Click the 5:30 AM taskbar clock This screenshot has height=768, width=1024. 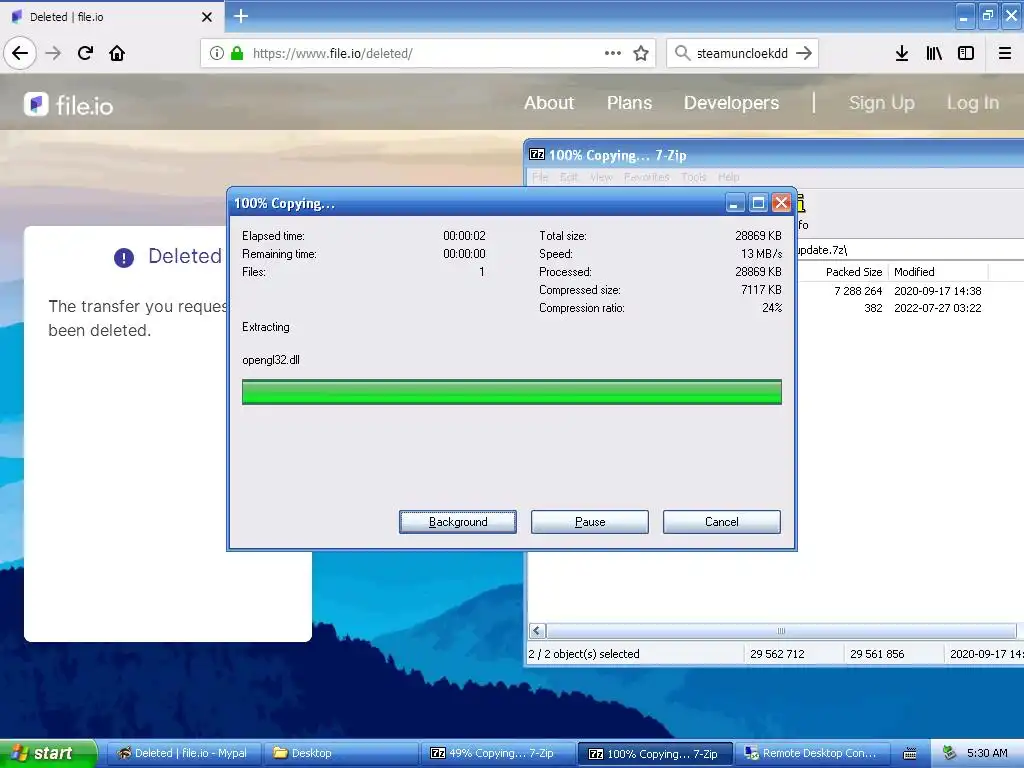tap(987, 753)
